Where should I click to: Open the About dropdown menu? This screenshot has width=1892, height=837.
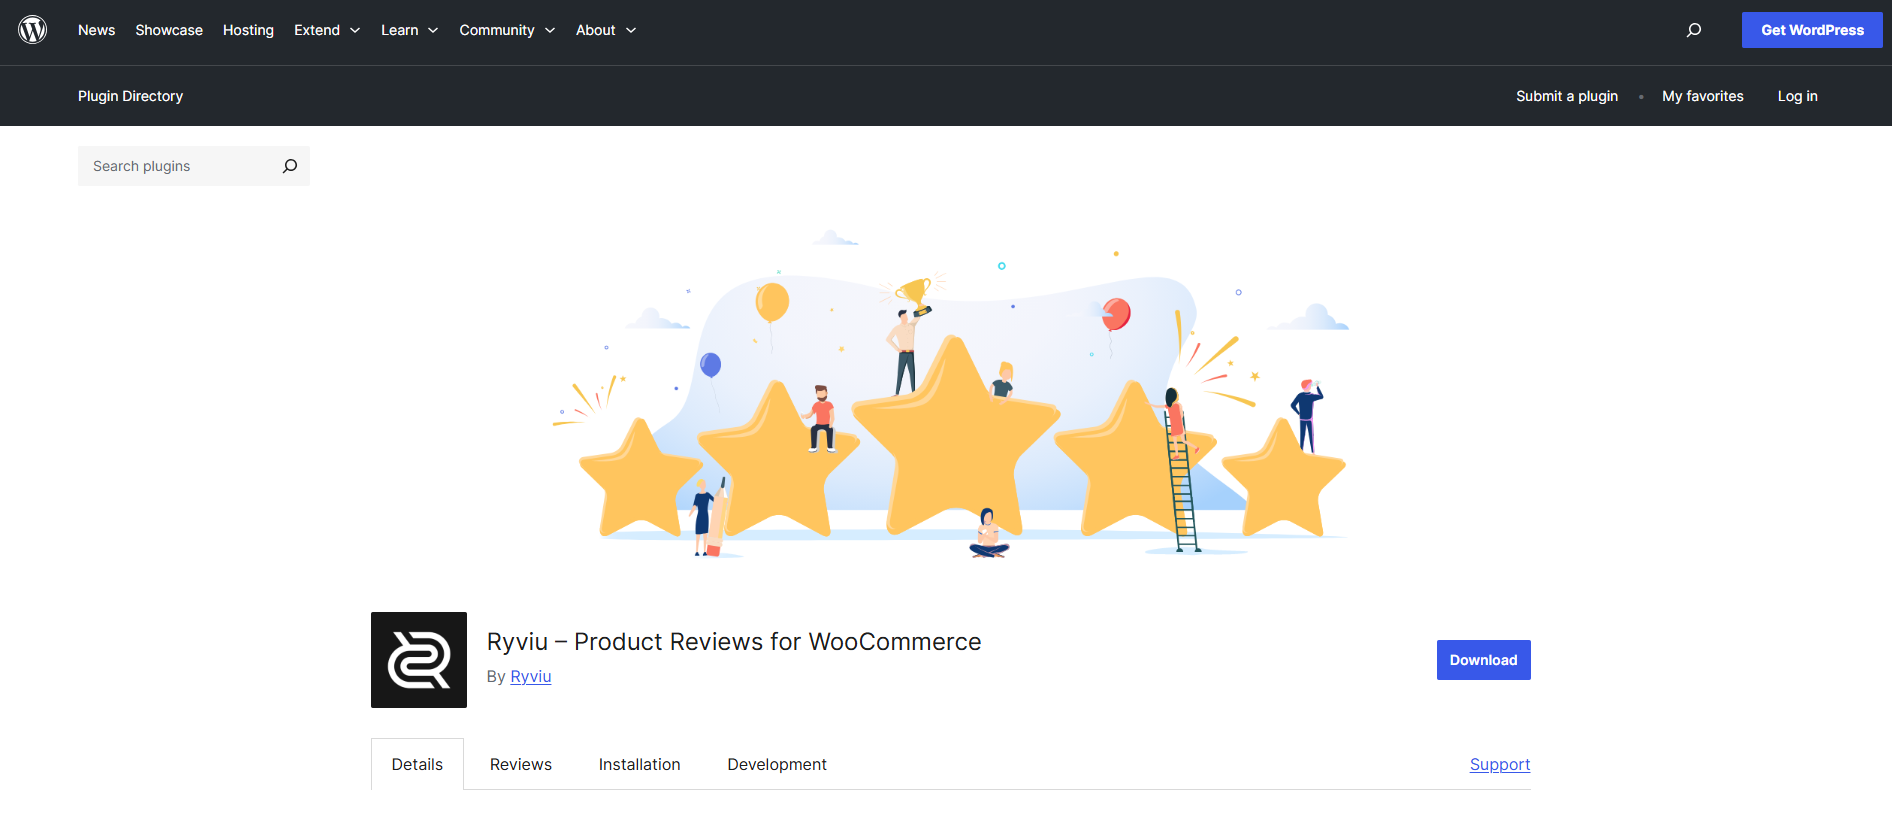[605, 30]
